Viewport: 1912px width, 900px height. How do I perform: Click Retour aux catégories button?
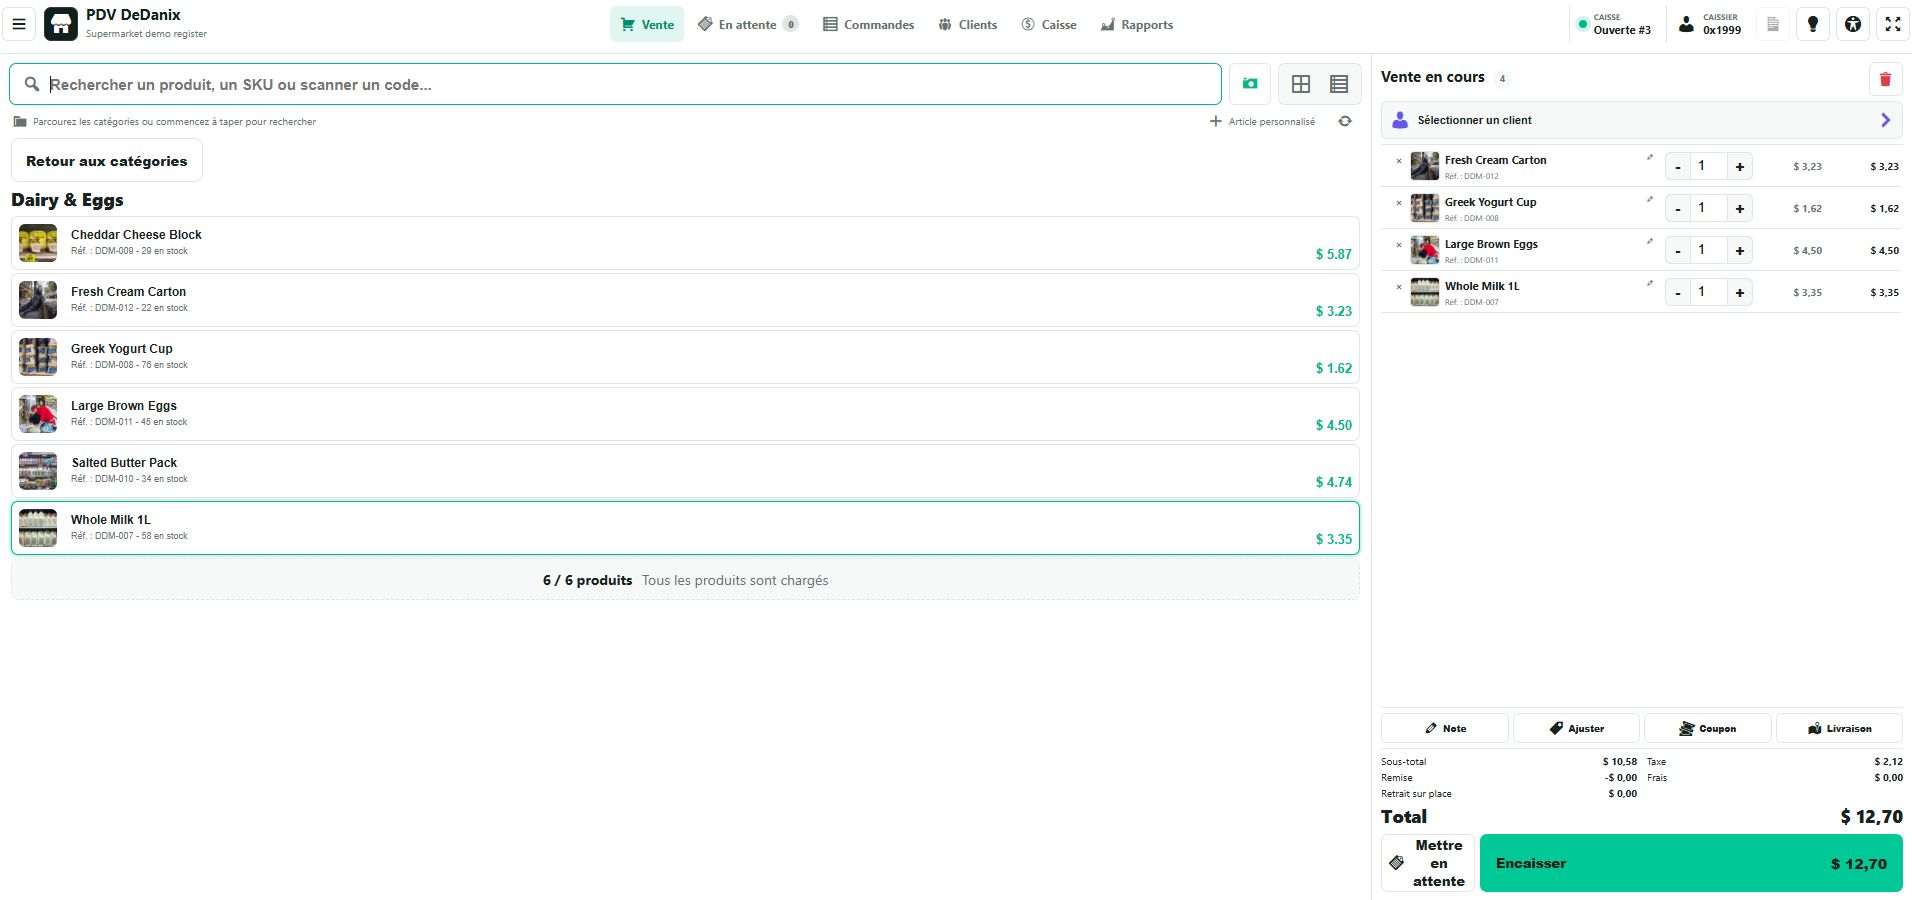pos(107,161)
